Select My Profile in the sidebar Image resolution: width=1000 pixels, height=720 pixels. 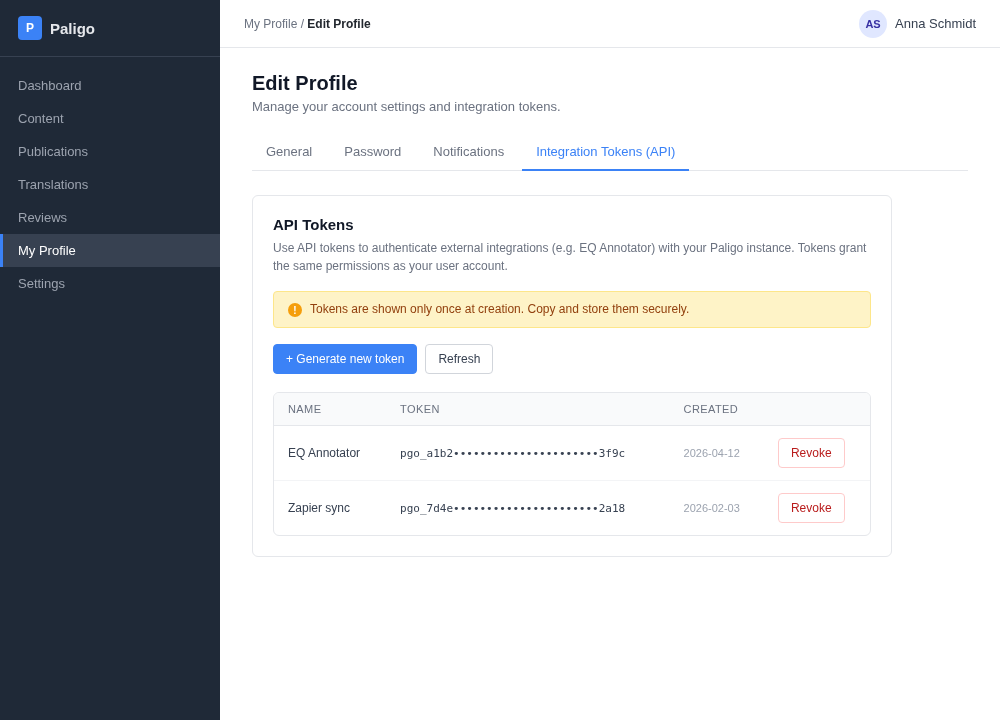(110, 251)
